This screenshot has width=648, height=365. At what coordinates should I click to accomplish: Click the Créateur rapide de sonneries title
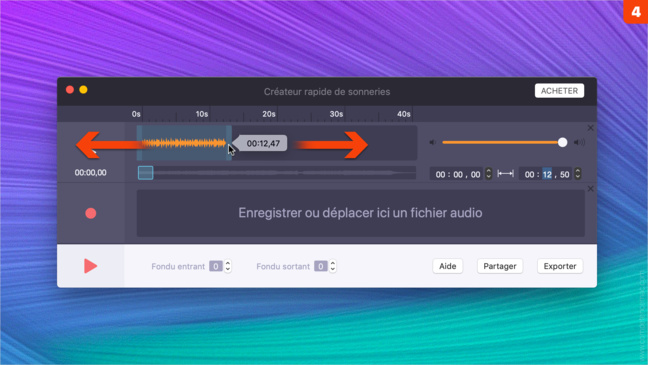click(327, 92)
